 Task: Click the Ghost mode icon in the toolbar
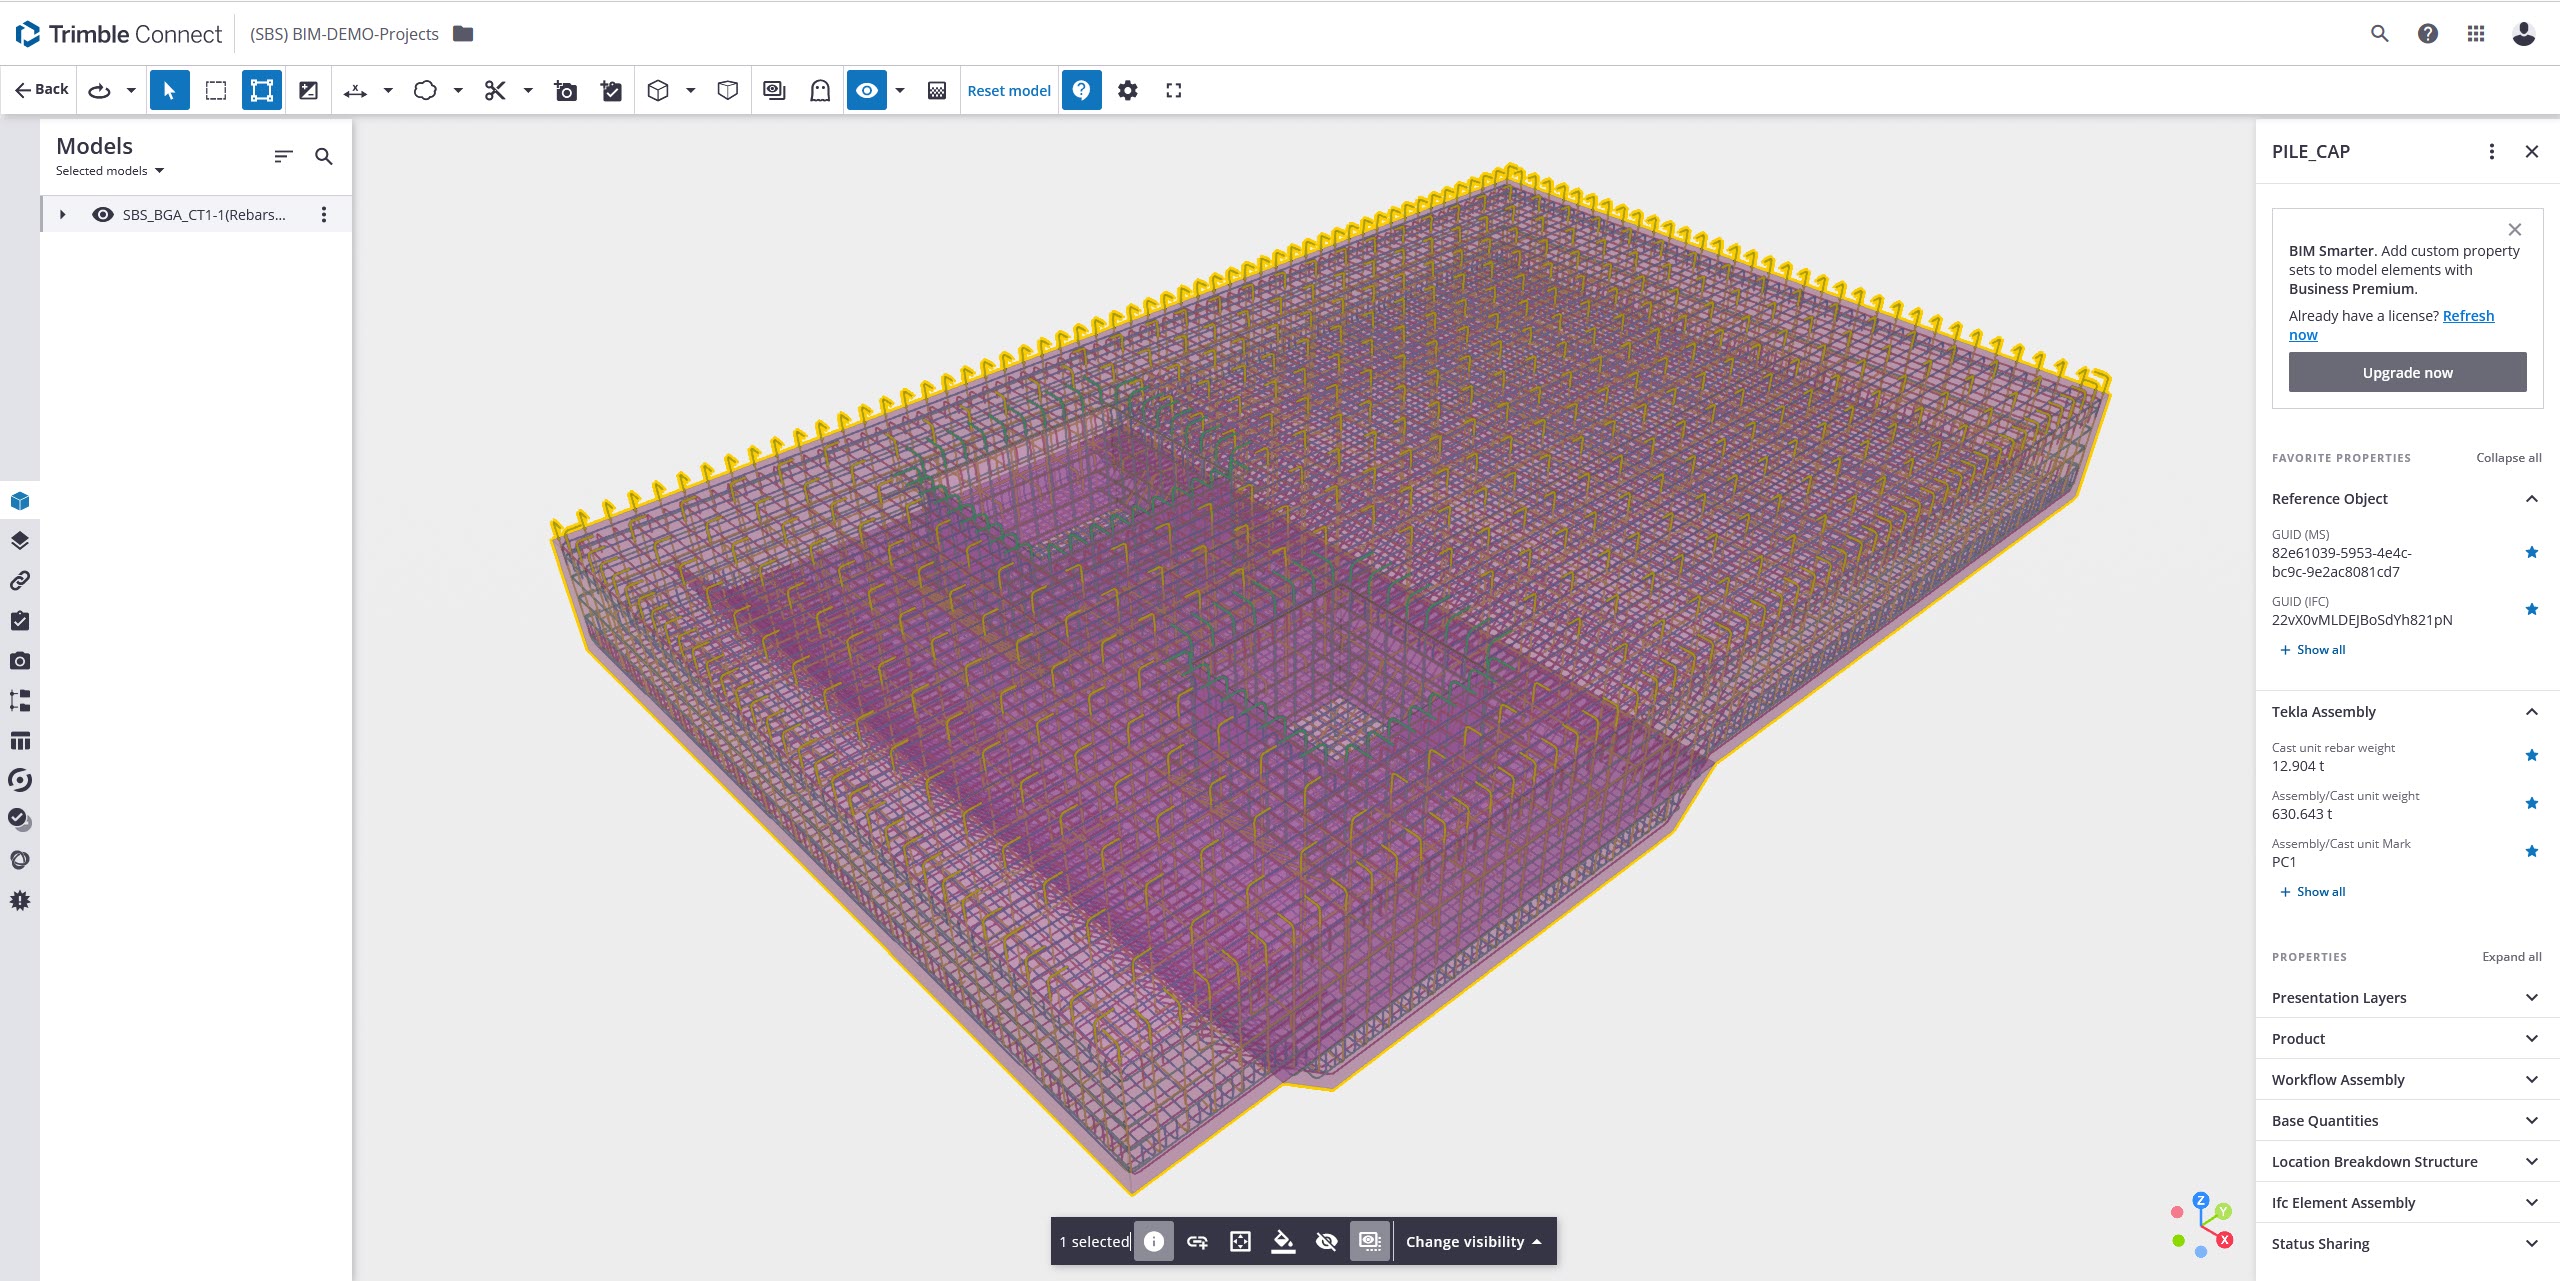point(818,90)
